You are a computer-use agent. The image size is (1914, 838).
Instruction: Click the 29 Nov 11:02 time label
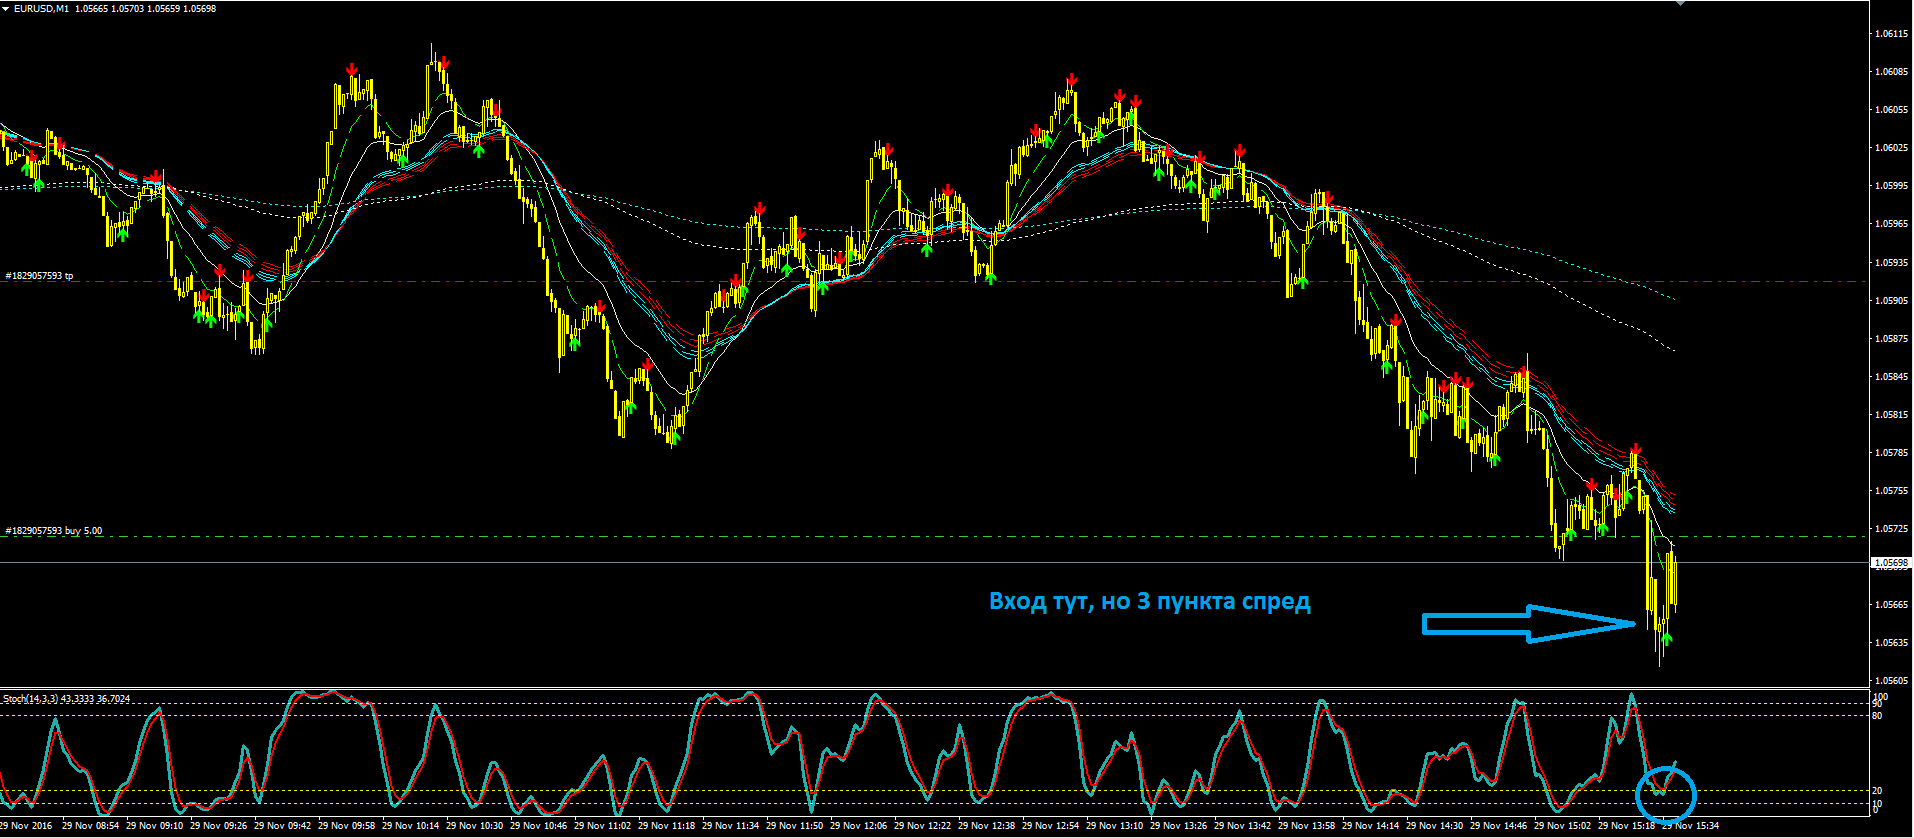coord(602,826)
